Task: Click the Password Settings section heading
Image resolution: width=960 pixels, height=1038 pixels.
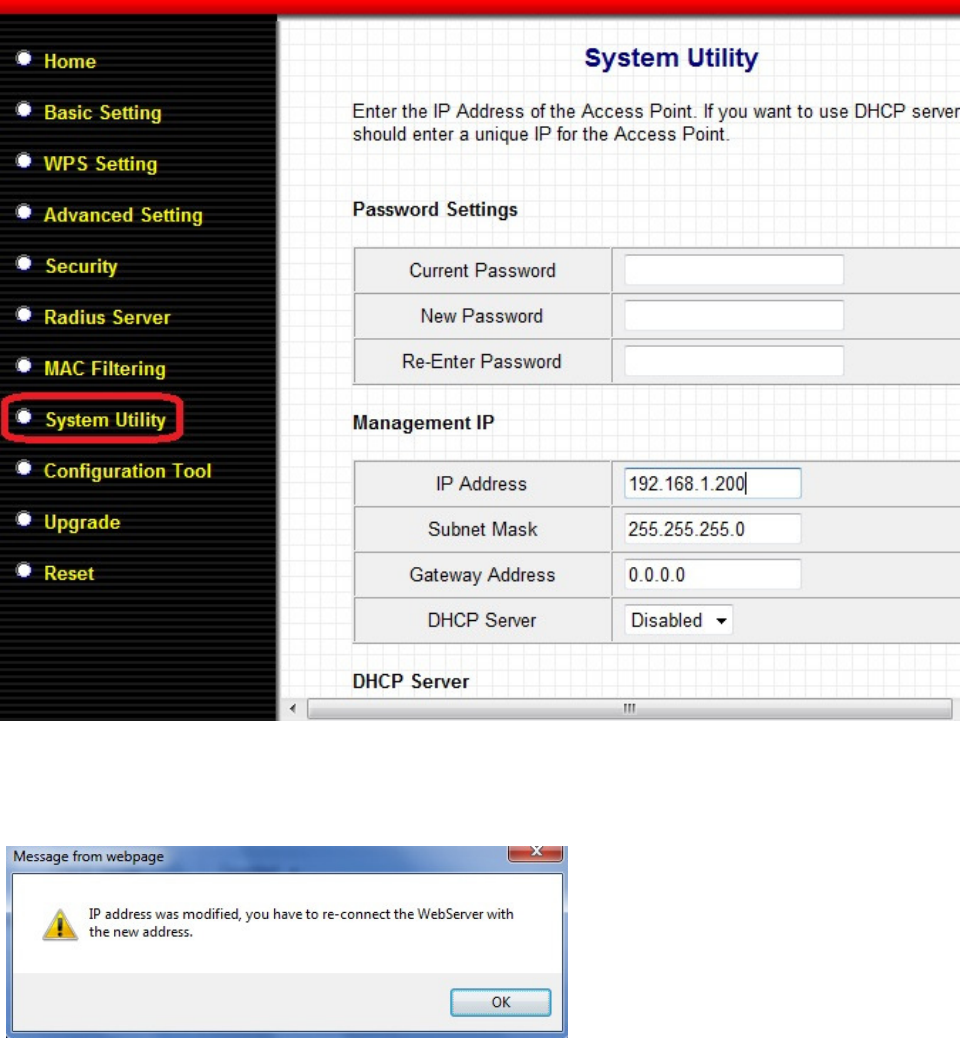Action: tap(435, 210)
